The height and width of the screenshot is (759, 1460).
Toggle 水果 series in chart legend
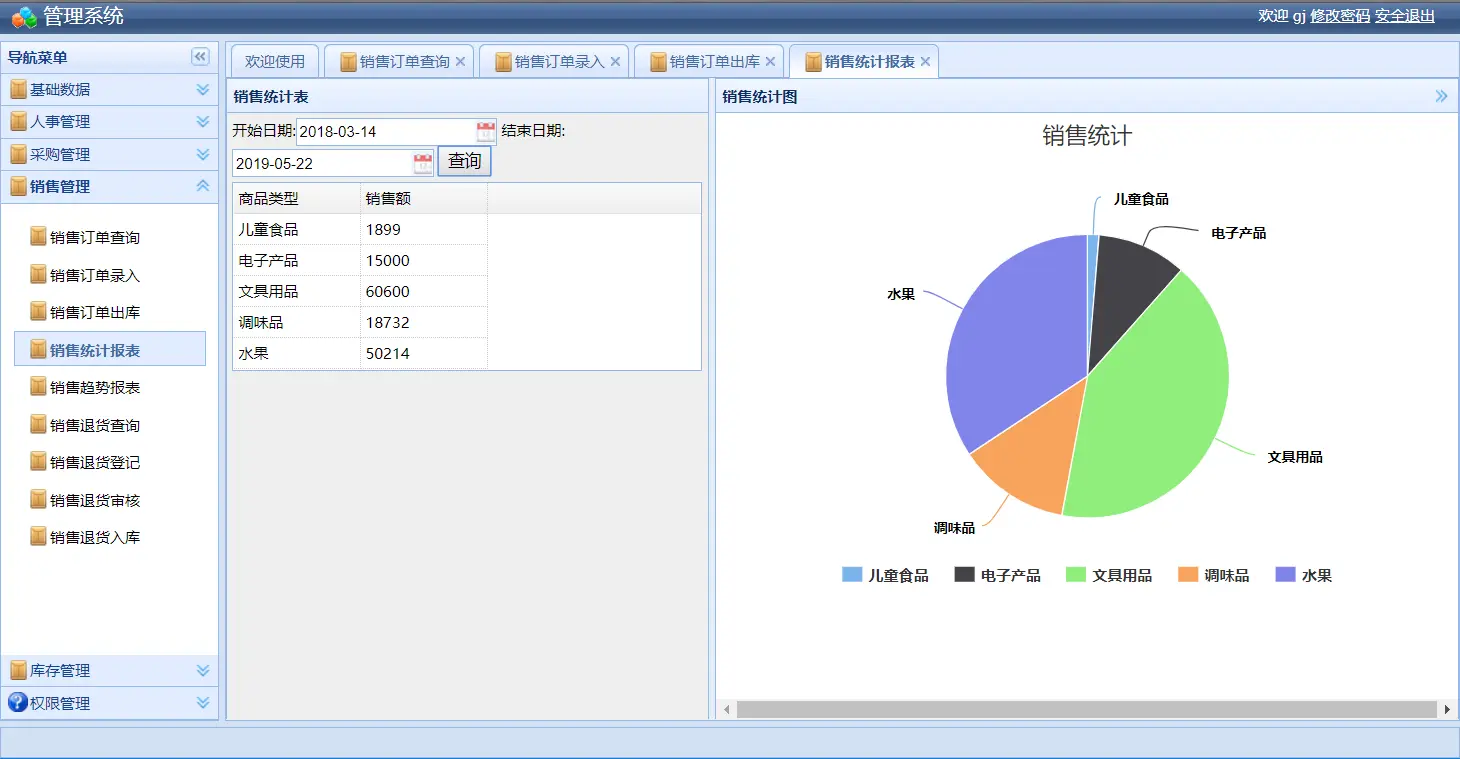[1304, 575]
